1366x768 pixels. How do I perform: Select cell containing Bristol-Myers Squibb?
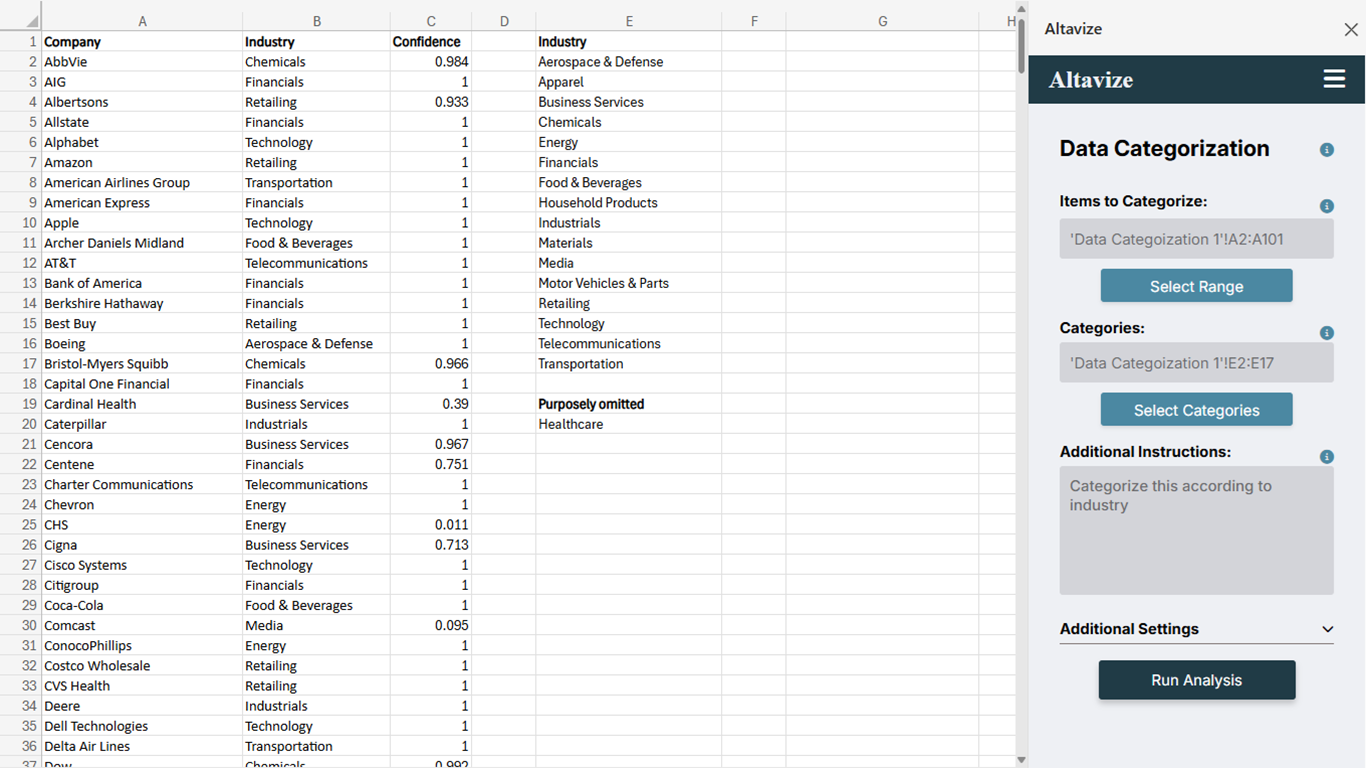pos(142,364)
